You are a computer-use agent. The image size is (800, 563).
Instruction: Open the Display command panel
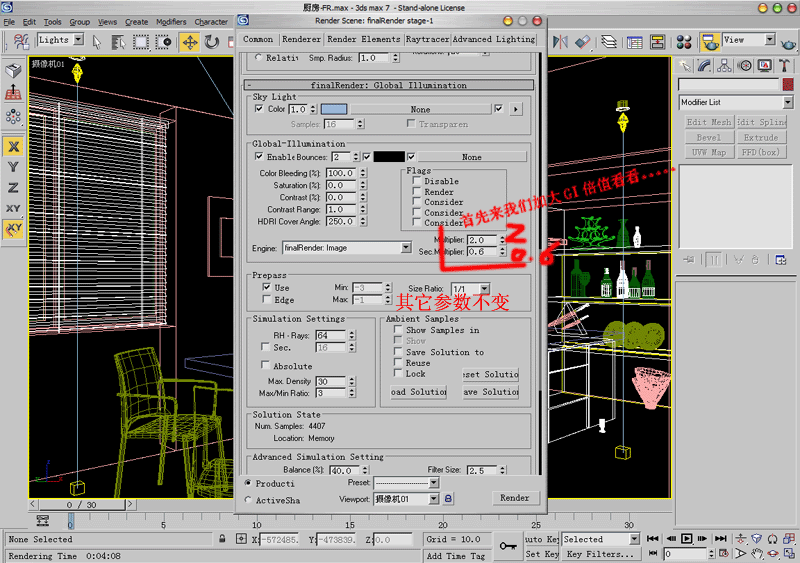click(x=763, y=64)
